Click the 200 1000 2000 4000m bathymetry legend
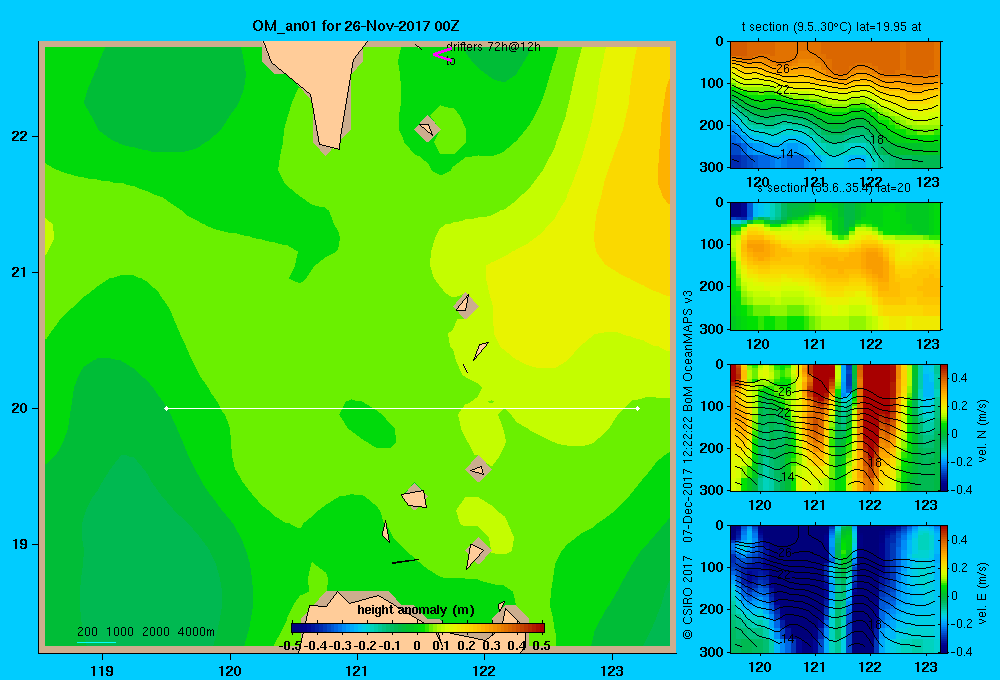The image size is (1000, 680). click(146, 632)
